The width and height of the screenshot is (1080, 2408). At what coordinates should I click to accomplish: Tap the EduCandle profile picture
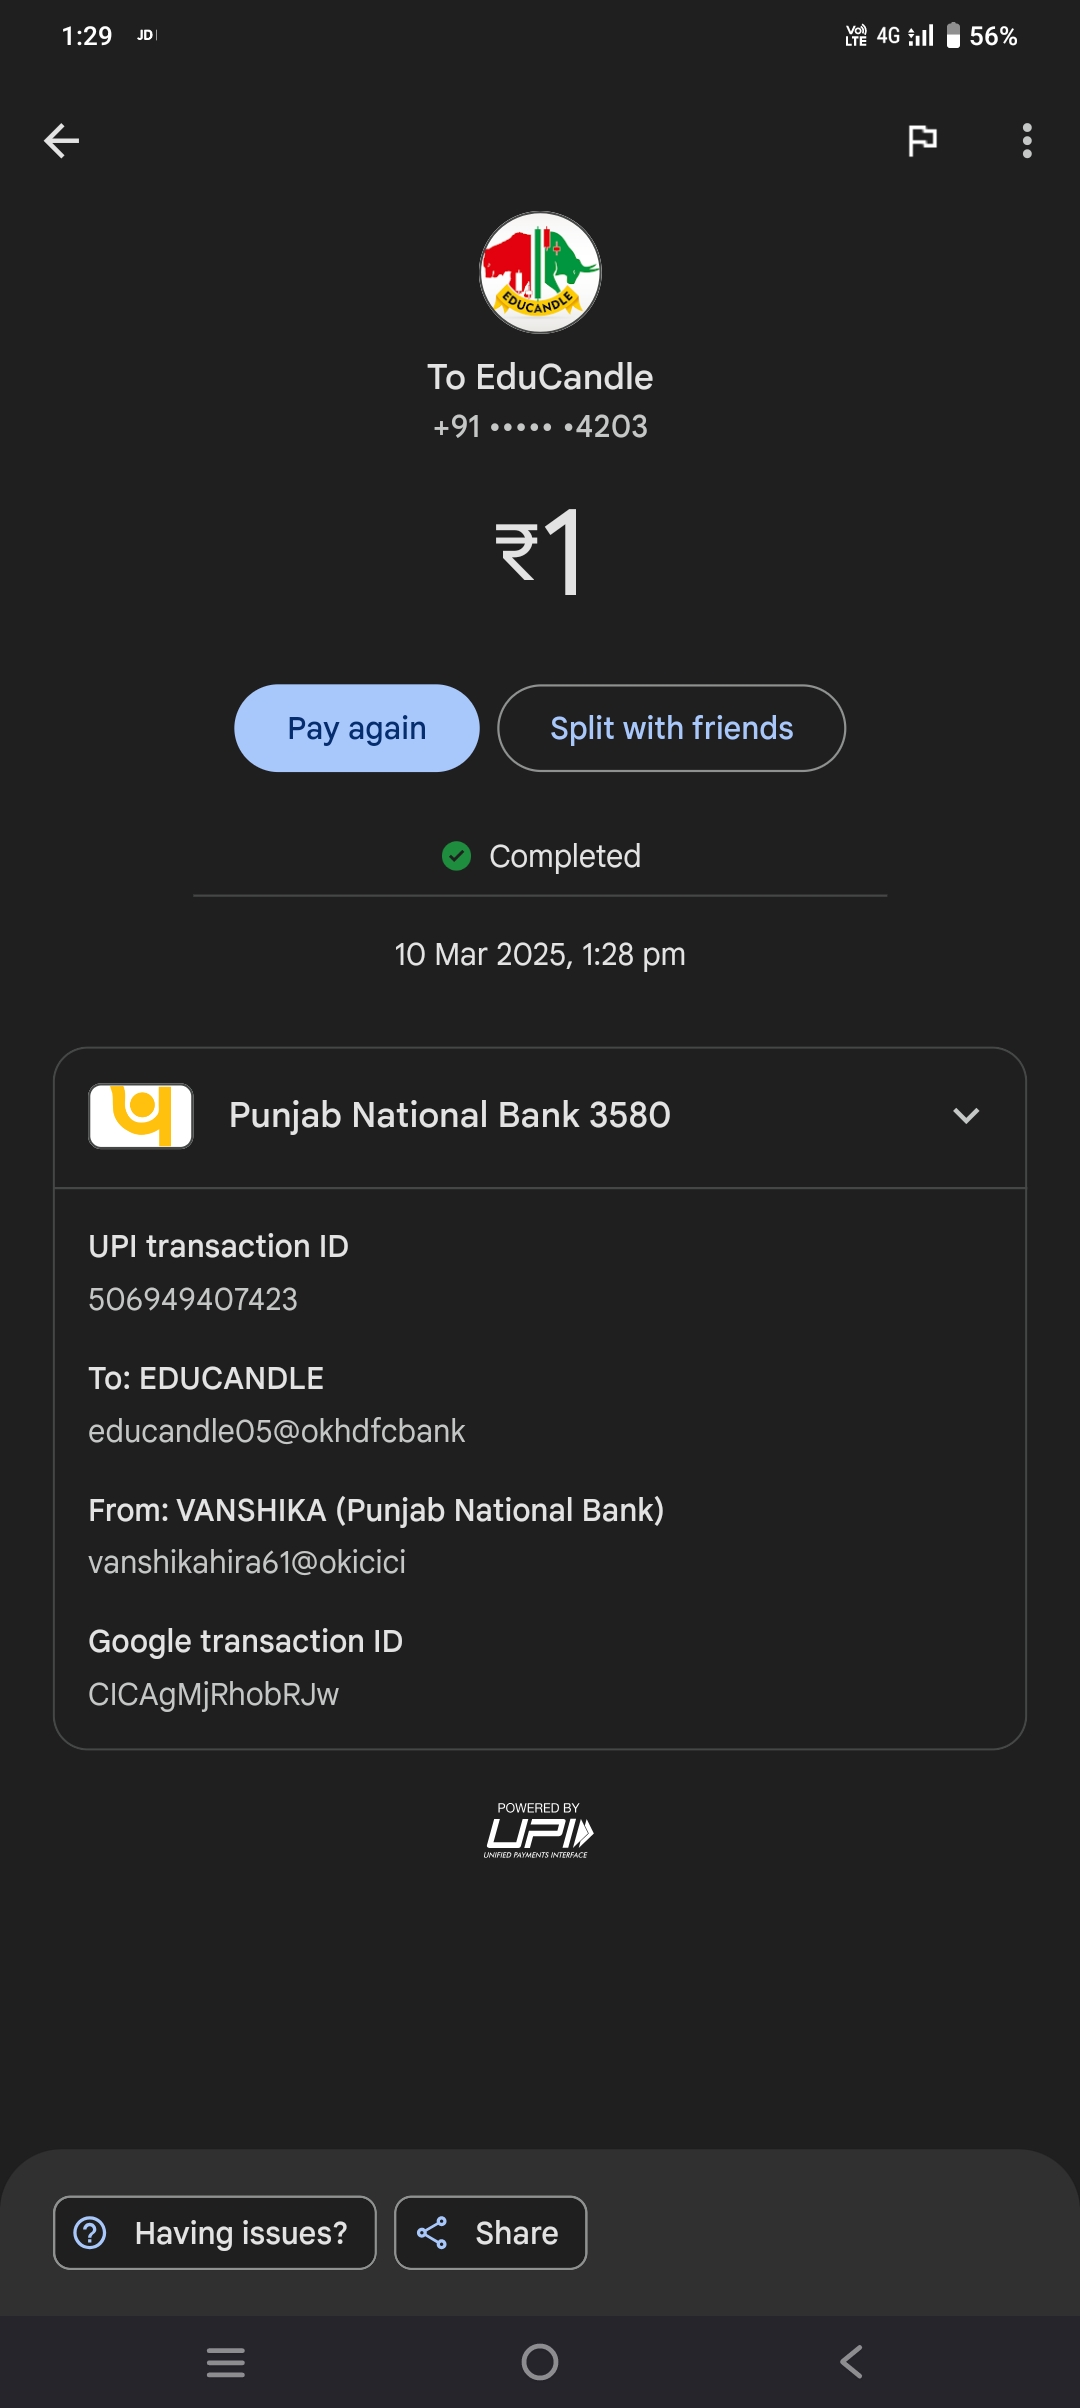(540, 272)
